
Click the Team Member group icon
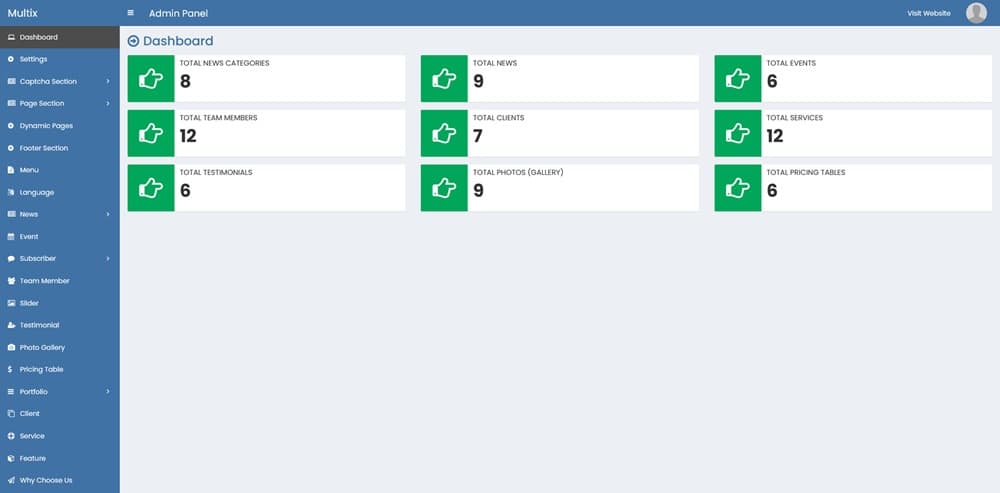pyautogui.click(x=10, y=281)
